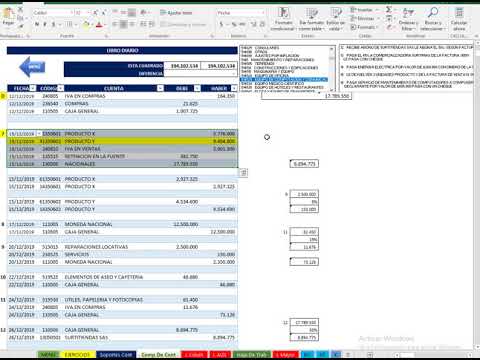Open Ordenar y filtrar menu
The image size is (480, 360).
[x=408, y=18]
